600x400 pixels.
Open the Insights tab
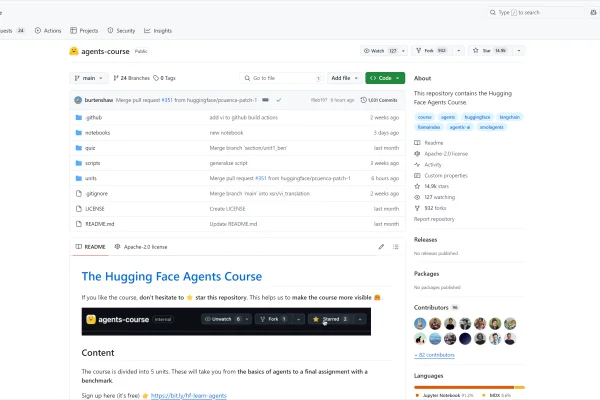[158, 31]
